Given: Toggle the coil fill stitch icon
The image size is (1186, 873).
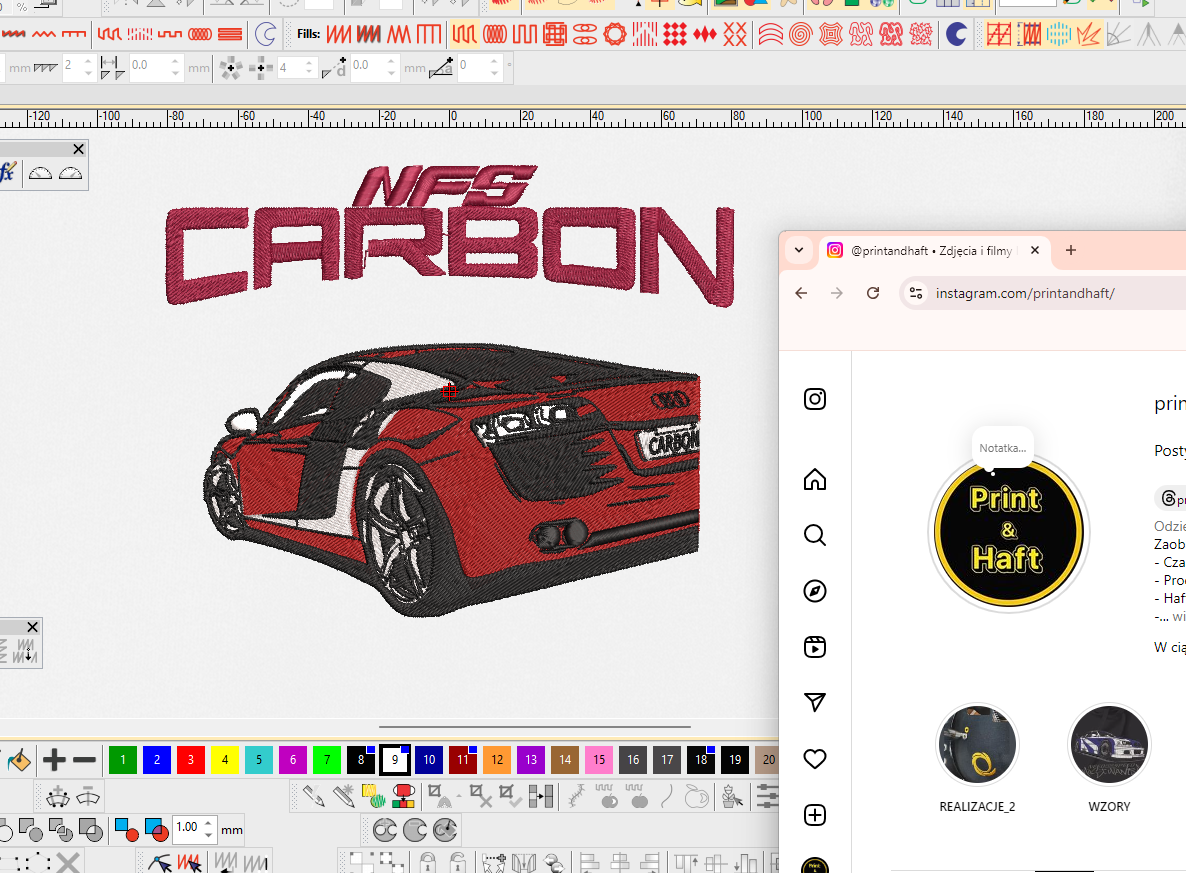Looking at the screenshot, I should tap(495, 34).
